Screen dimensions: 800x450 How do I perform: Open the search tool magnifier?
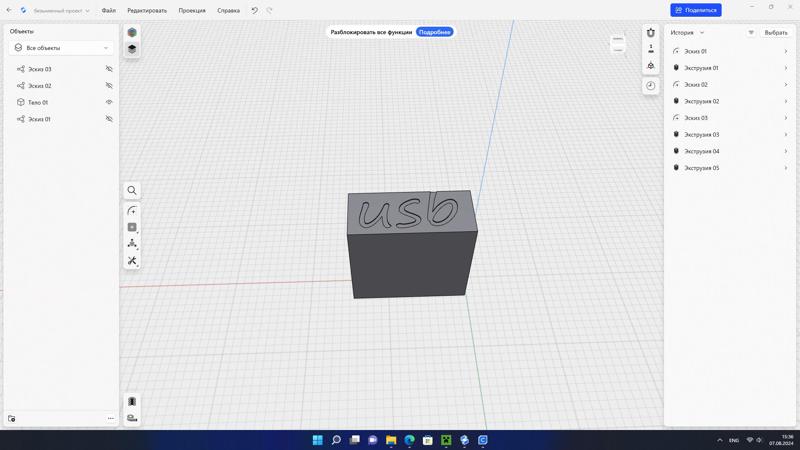click(132, 190)
